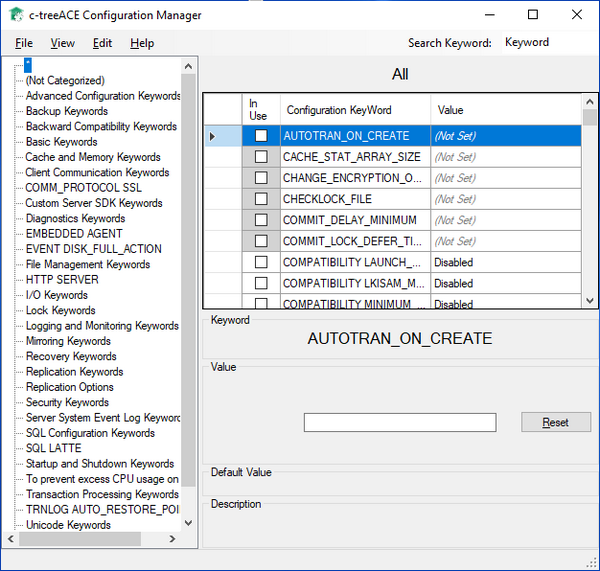The image size is (600, 571).
Task: Click the Value text input box
Action: 400,422
